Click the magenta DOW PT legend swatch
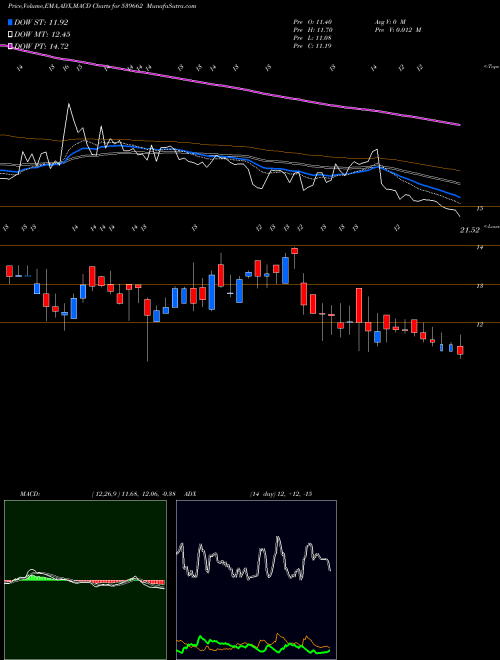The width and height of the screenshot is (500, 660). point(11,46)
